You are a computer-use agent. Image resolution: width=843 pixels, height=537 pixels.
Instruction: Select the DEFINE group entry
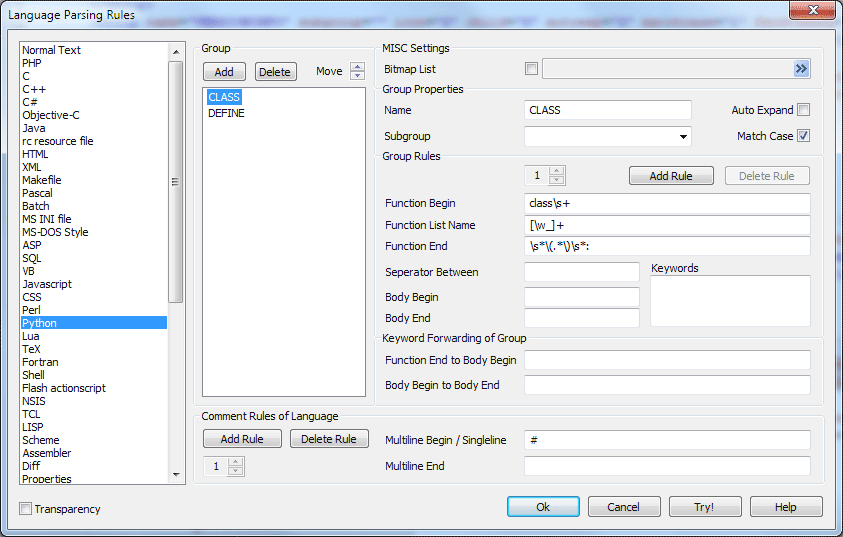click(226, 113)
